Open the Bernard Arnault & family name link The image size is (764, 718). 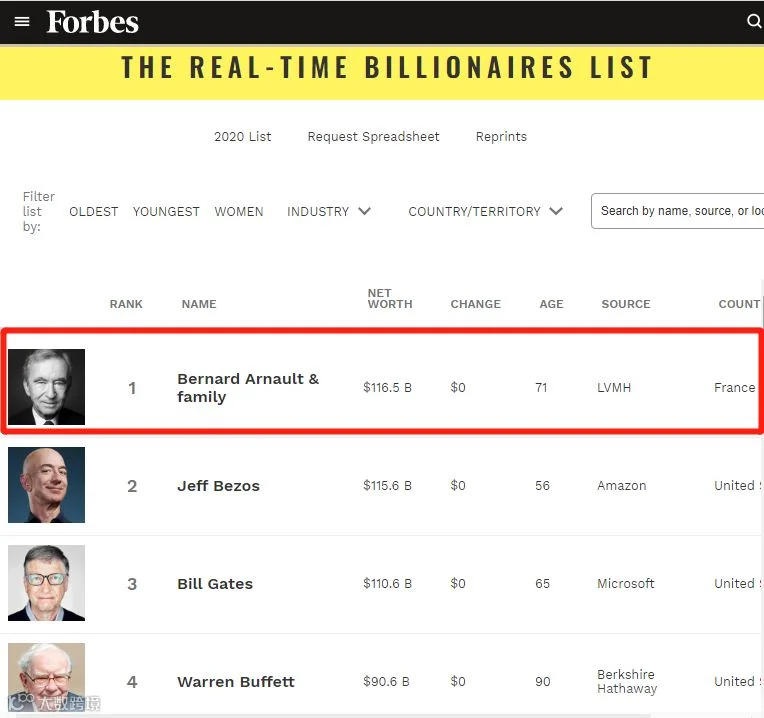248,388
